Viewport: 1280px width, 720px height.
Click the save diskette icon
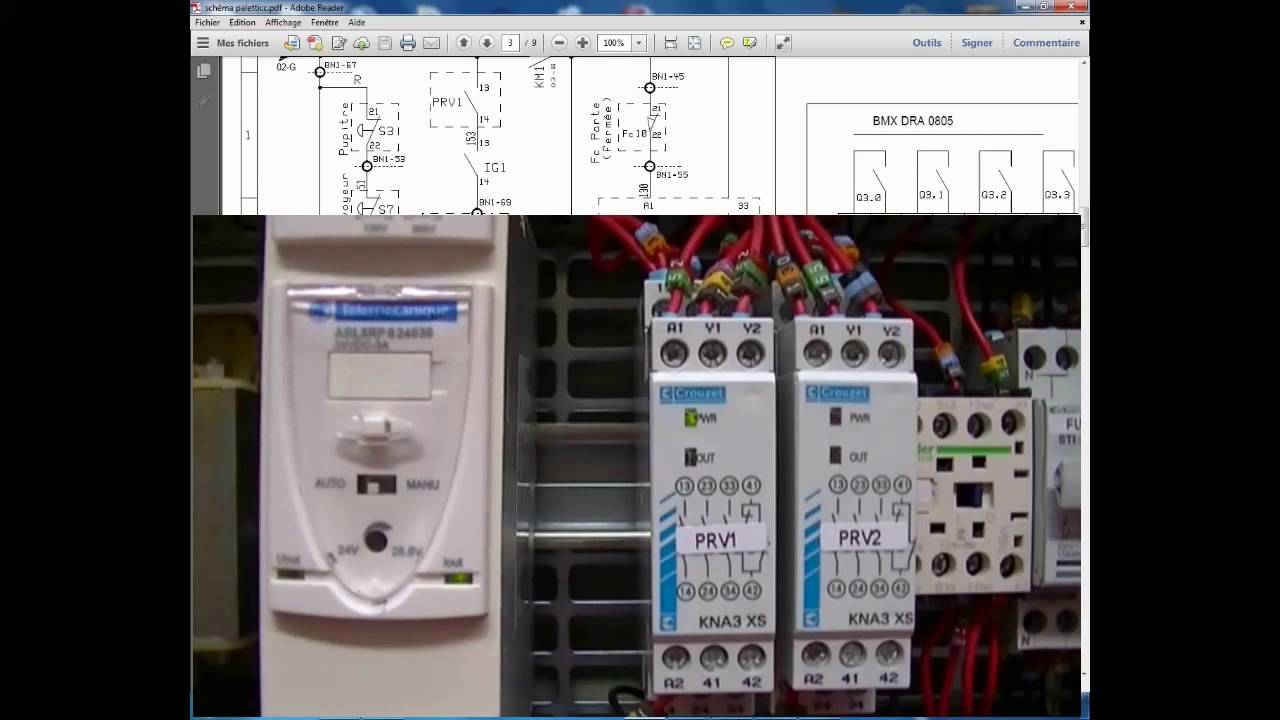coord(384,43)
